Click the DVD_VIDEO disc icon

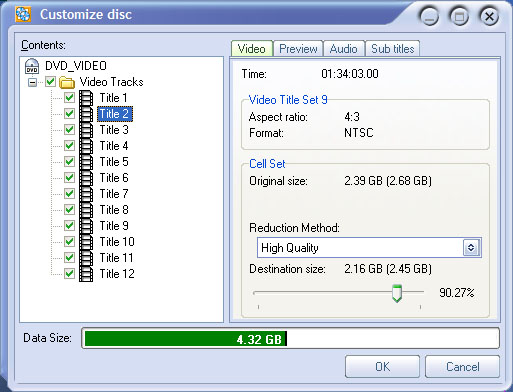coord(32,66)
